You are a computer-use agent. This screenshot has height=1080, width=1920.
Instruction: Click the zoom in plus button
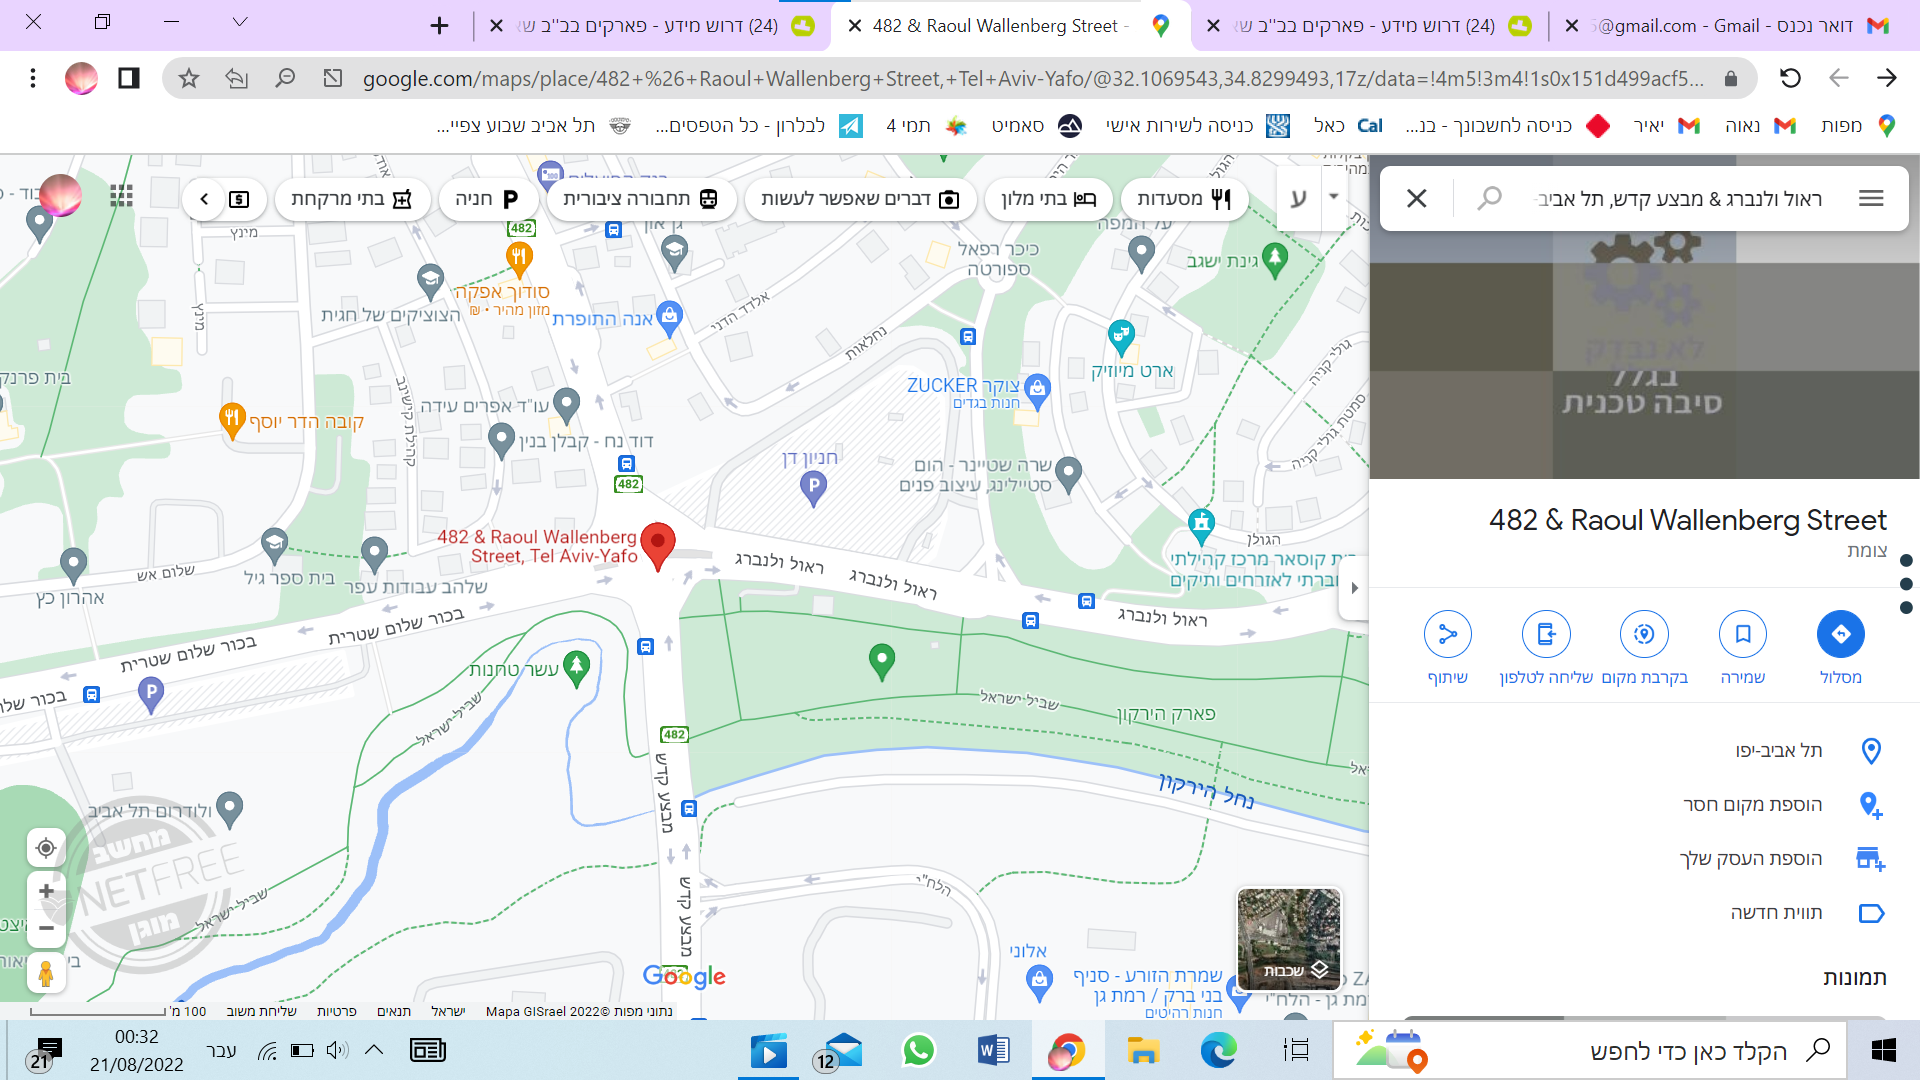(x=46, y=891)
